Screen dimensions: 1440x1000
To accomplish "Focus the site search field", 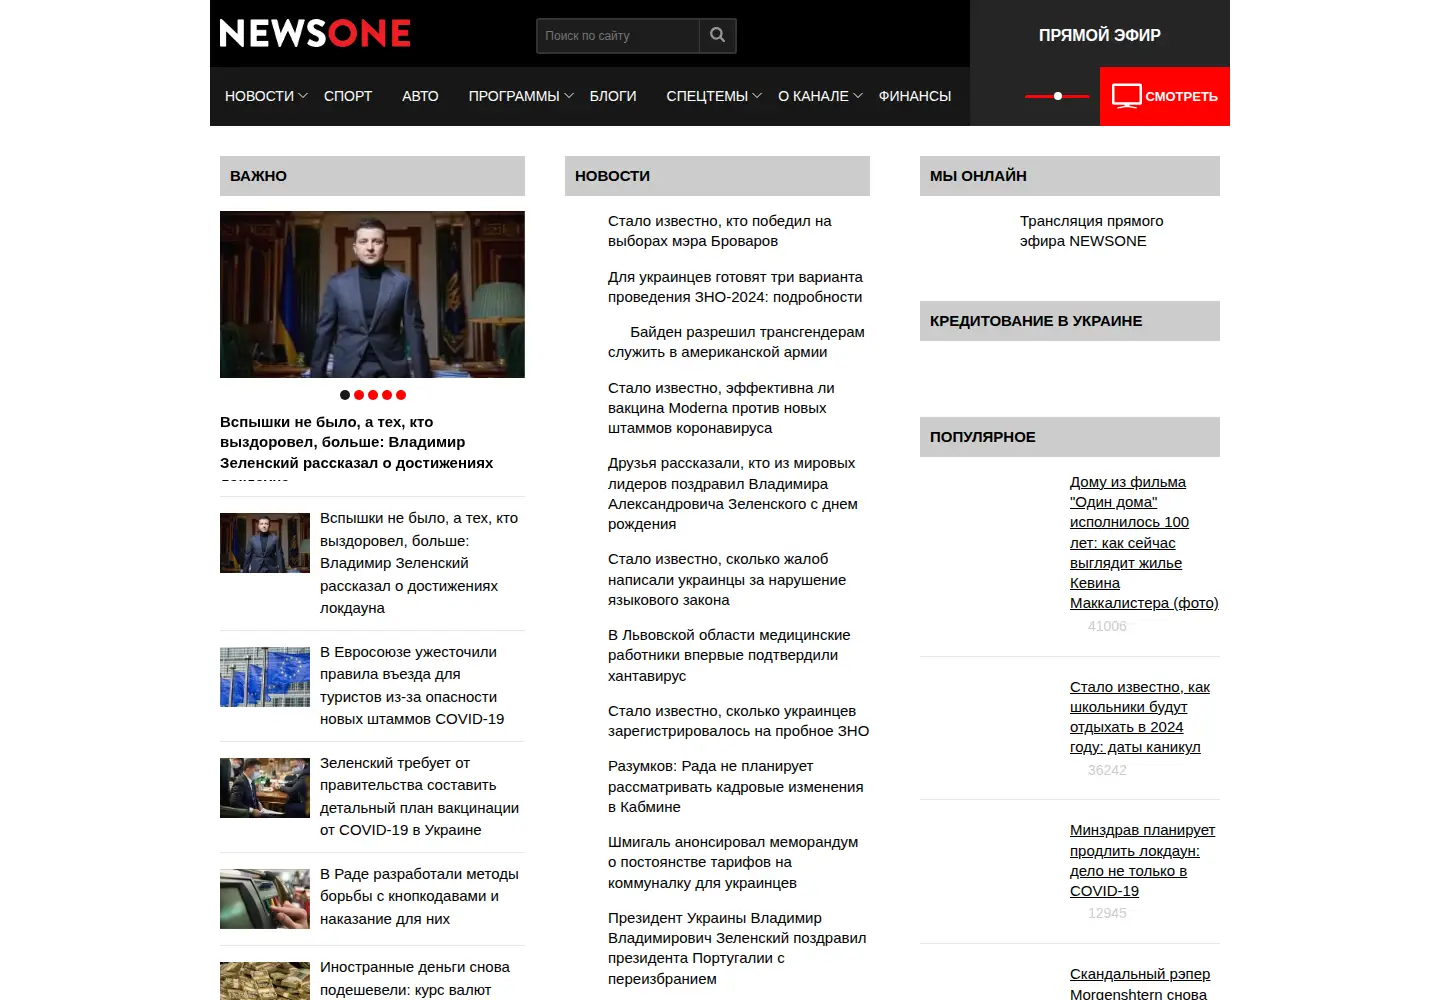I will tap(618, 35).
